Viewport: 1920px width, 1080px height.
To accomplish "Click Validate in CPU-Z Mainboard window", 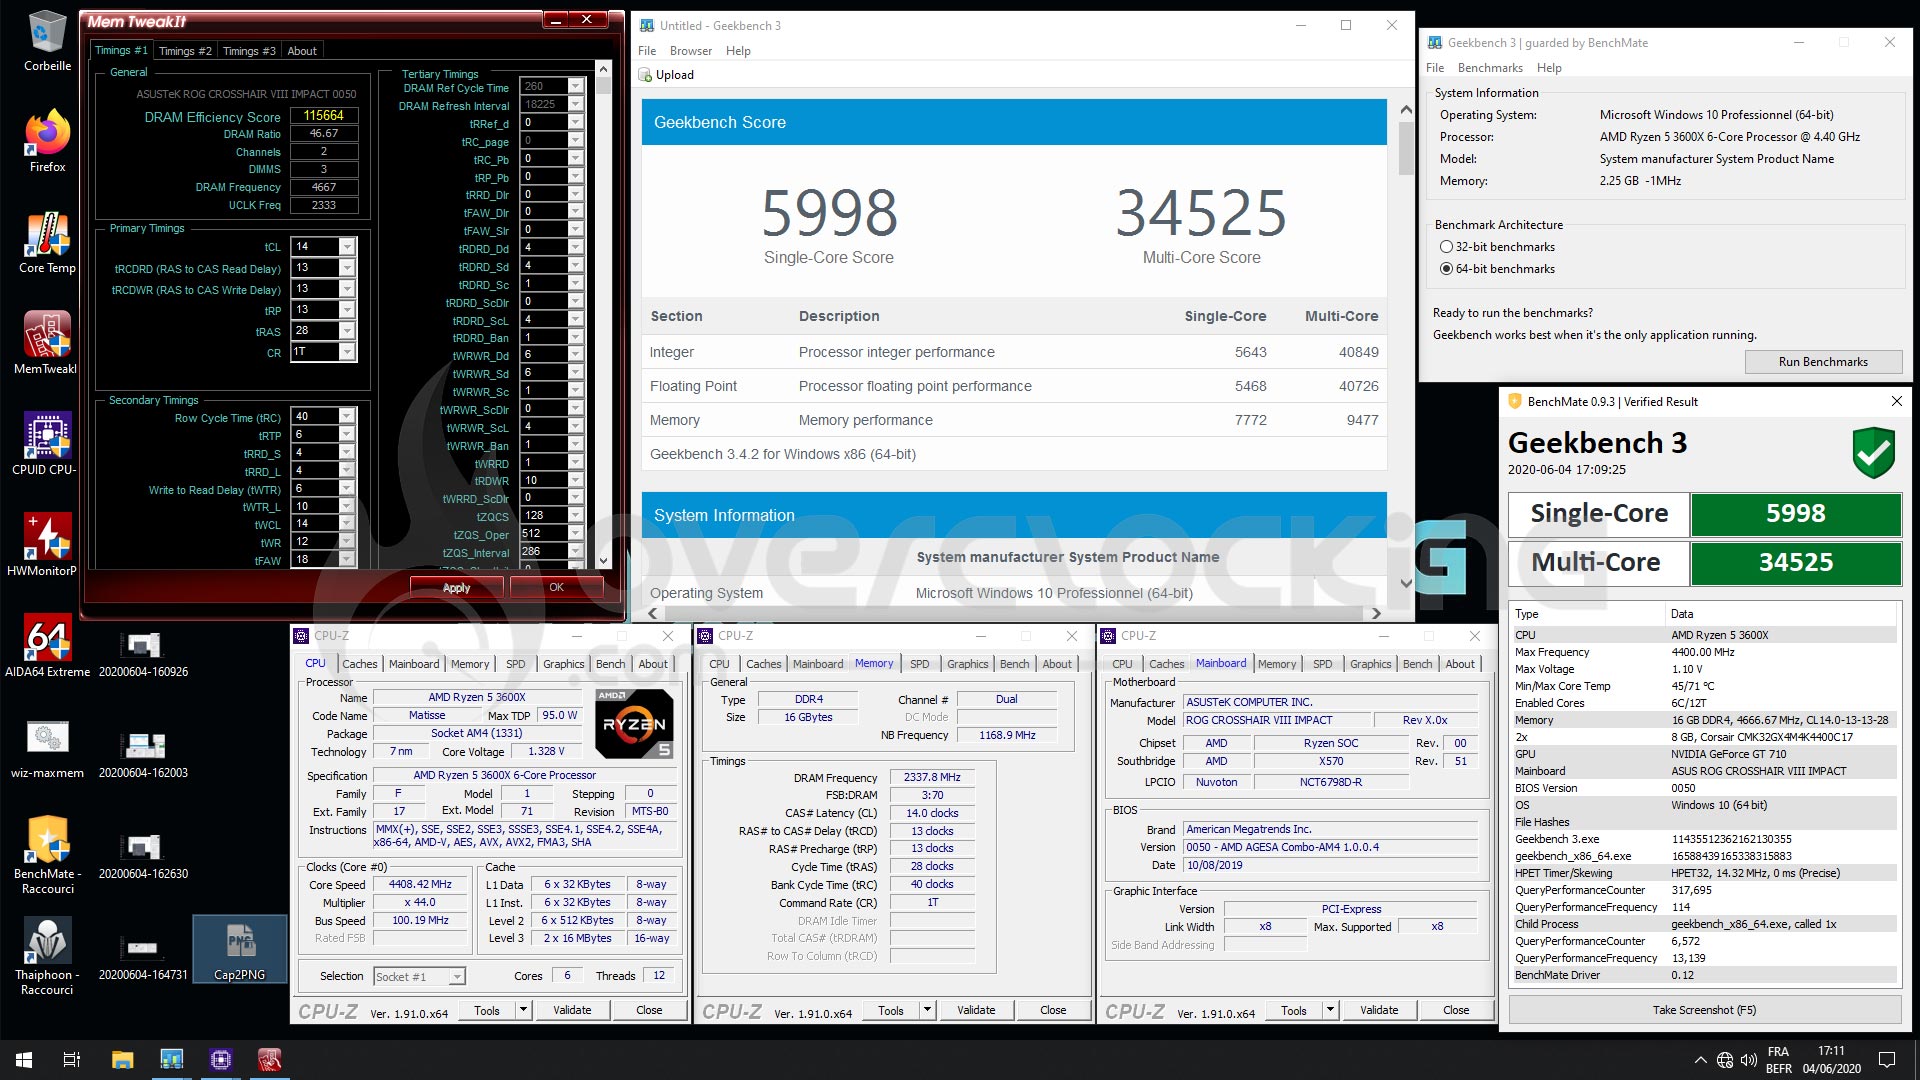I will 1379,1010.
